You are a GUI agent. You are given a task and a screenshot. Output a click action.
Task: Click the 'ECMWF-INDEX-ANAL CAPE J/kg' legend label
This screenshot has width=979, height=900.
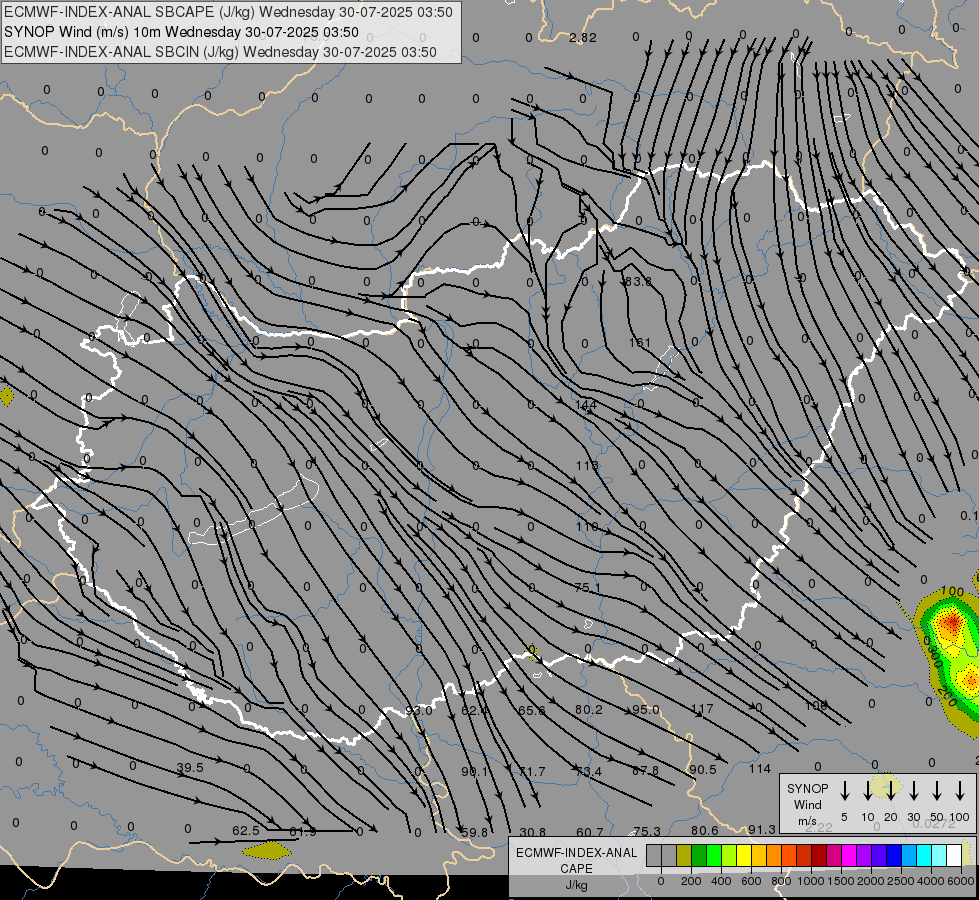(576, 868)
